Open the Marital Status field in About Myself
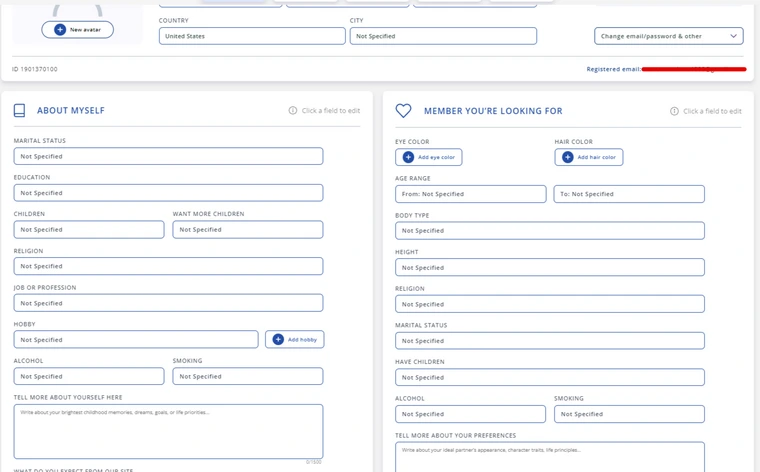This screenshot has width=760, height=472. 168,156
